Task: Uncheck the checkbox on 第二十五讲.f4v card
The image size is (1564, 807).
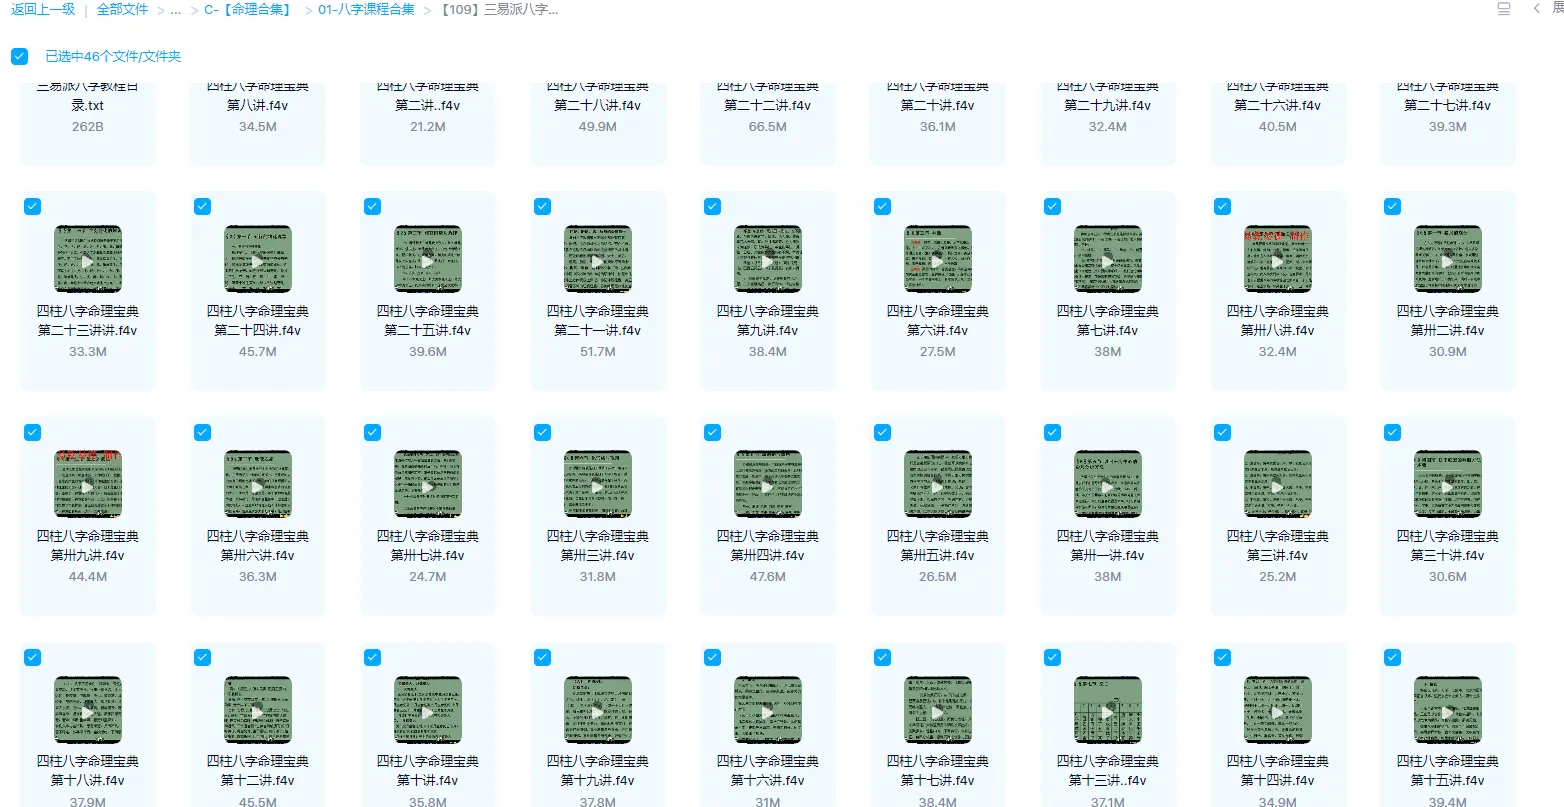Action: click(372, 206)
